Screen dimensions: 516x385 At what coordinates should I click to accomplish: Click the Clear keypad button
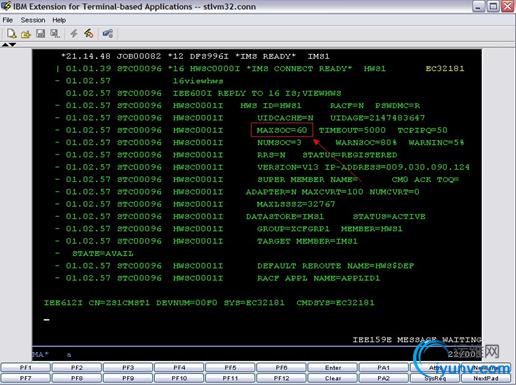pyautogui.click(x=333, y=378)
